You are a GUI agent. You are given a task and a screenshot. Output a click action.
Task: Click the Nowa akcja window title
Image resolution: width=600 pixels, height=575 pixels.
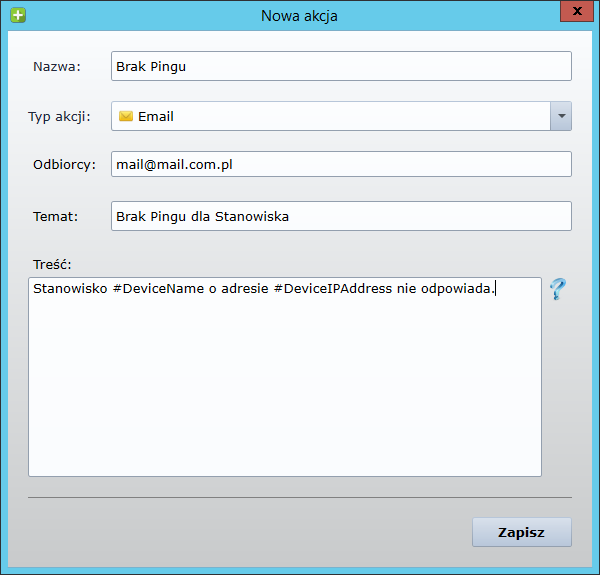pos(299,15)
